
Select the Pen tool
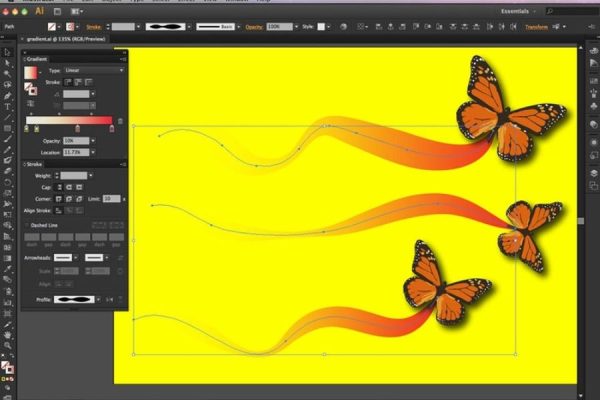pyautogui.click(x=5, y=95)
